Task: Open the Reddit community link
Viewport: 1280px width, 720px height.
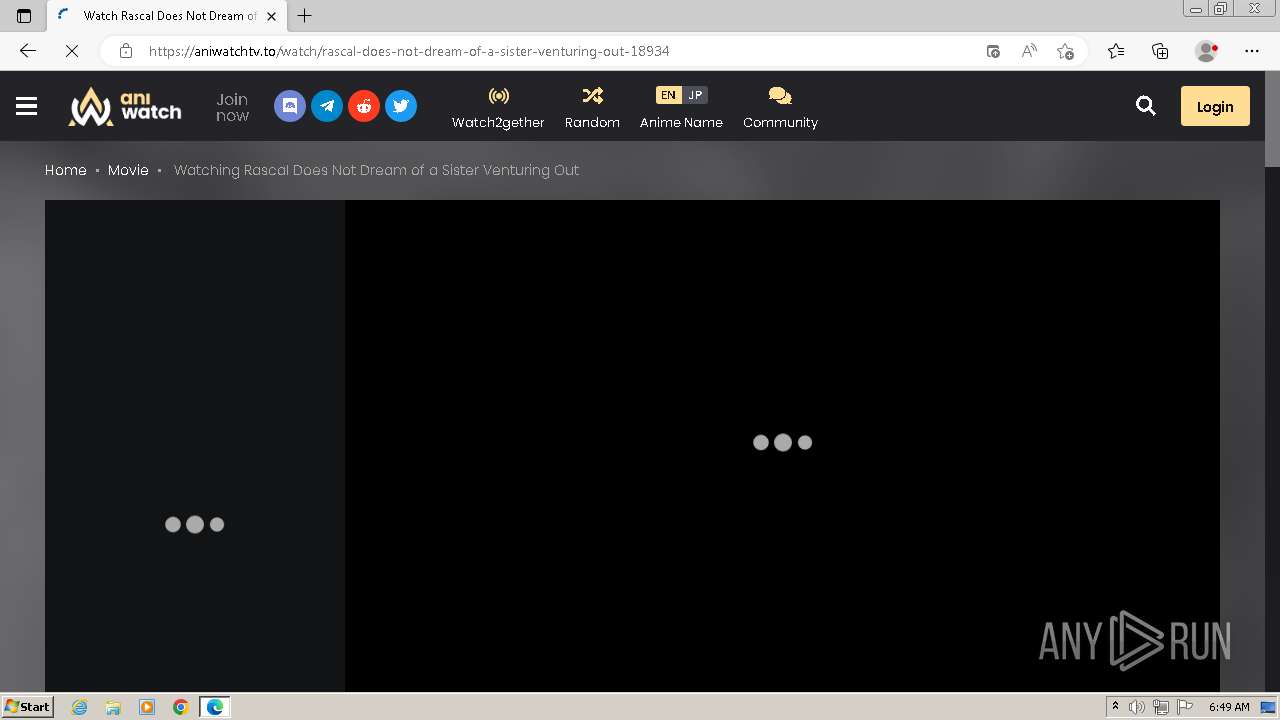Action: [364, 106]
